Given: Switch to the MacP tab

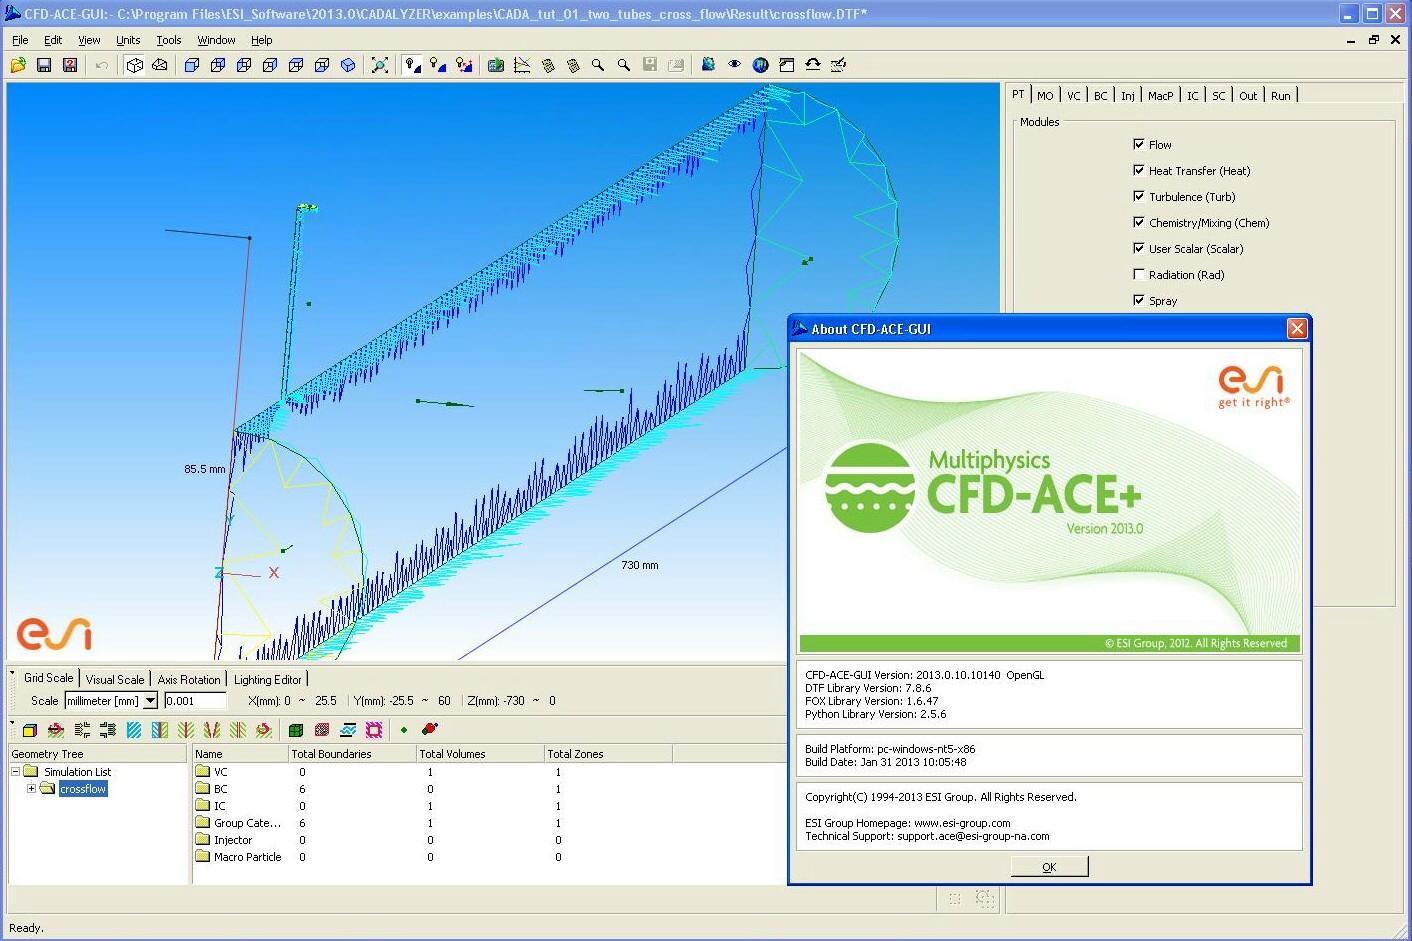Looking at the screenshot, I should click(1160, 96).
